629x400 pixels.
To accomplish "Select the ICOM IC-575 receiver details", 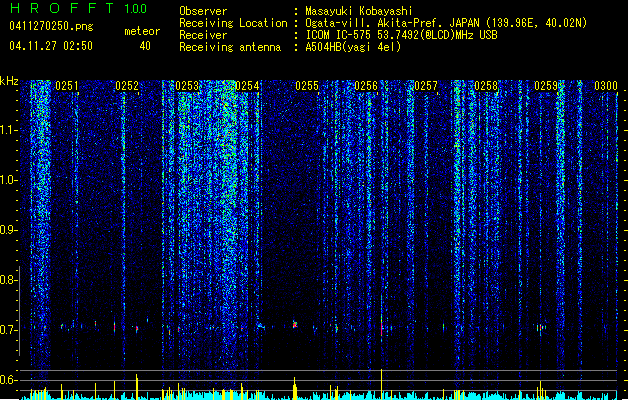I will [x=402, y=35].
